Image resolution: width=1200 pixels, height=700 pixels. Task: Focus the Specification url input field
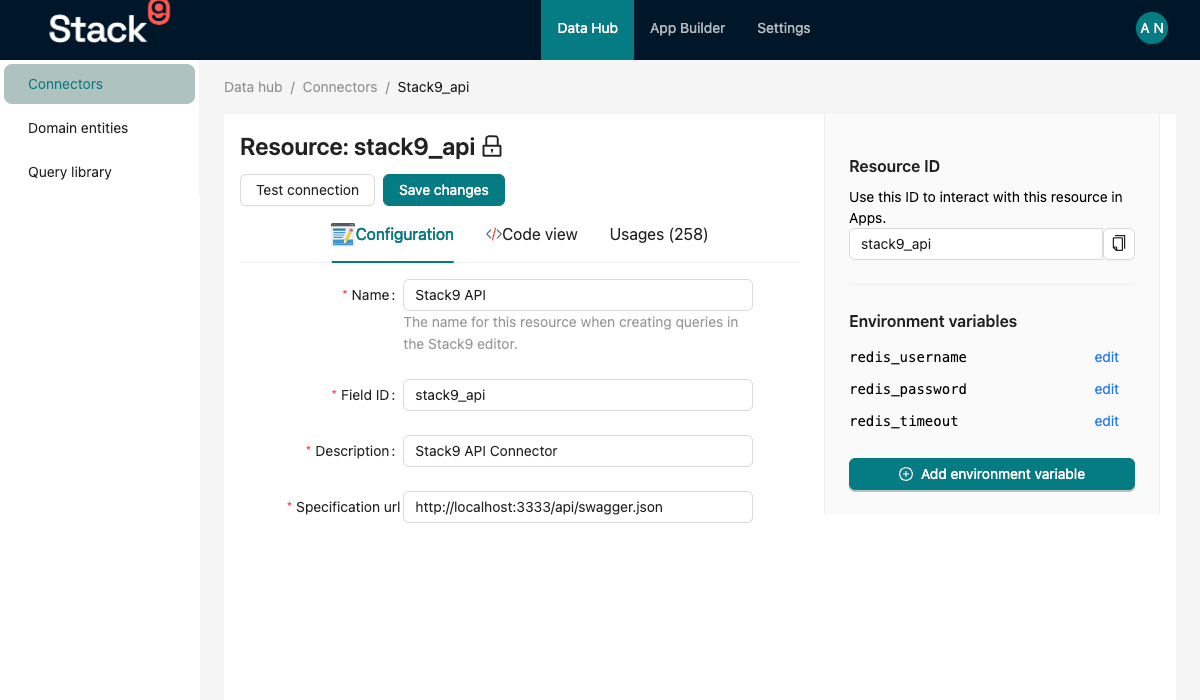pyautogui.click(x=577, y=507)
